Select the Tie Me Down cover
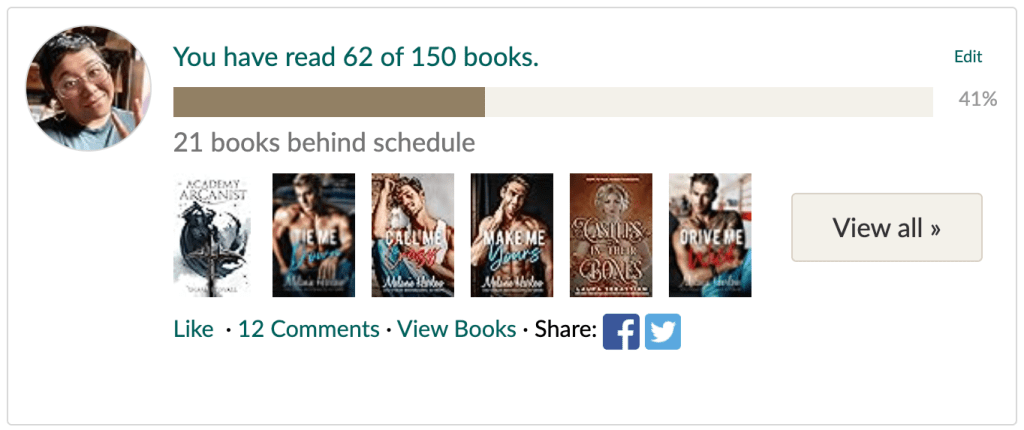 [313, 235]
